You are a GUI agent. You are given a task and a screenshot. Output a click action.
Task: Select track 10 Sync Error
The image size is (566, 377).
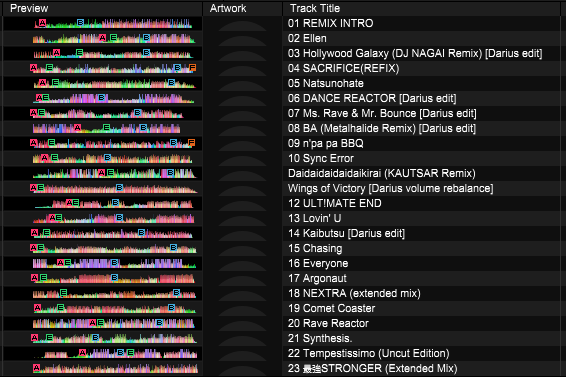point(321,158)
